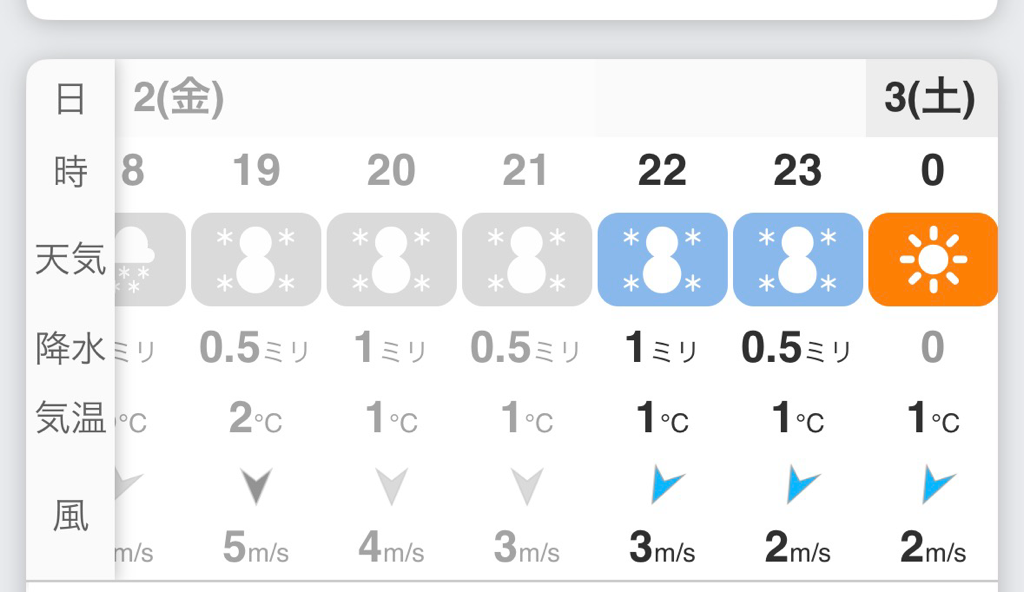Image resolution: width=1024 pixels, height=592 pixels.
Task: Select the 気温 row label
Action: point(70,417)
